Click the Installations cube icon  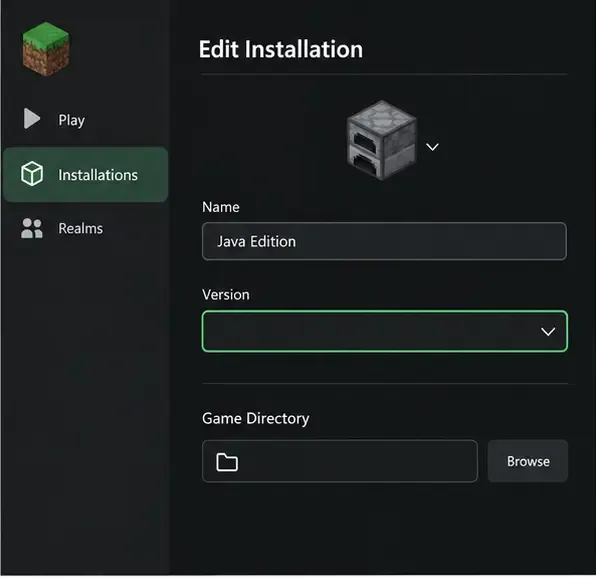(32, 174)
